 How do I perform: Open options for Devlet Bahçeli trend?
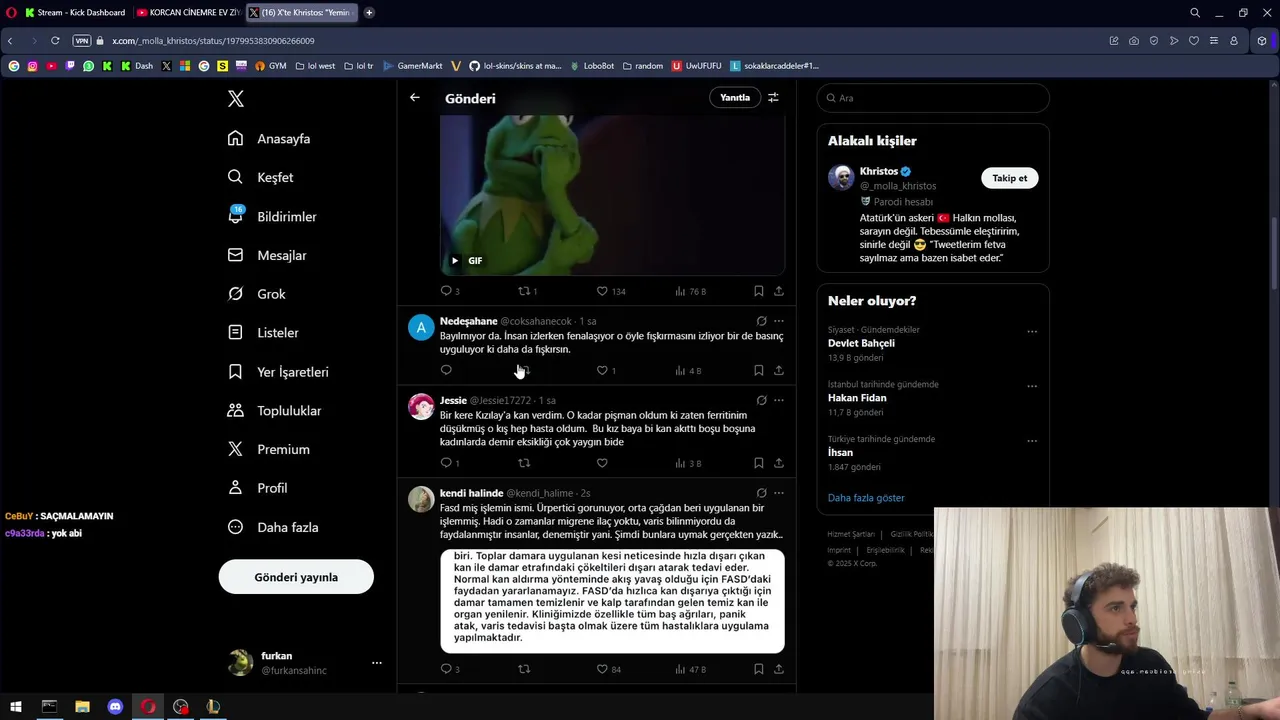coord(1032,331)
